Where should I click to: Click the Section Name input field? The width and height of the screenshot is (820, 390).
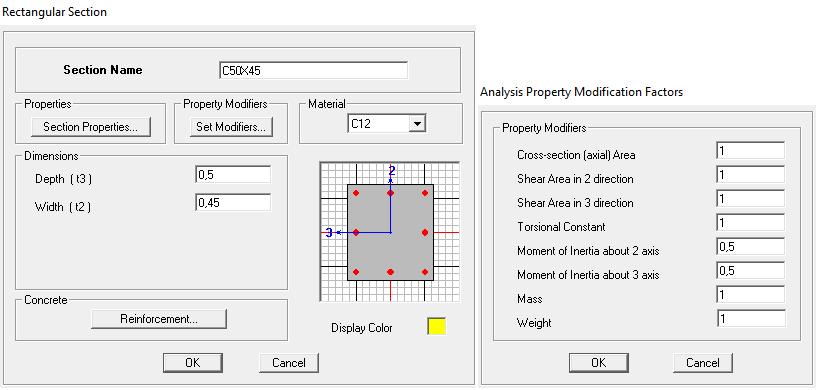(313, 70)
